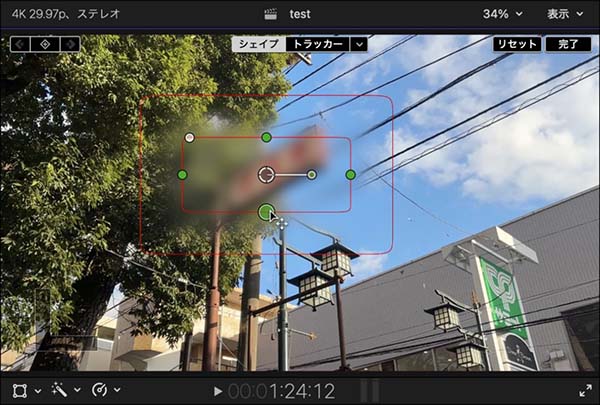Click the リセット (Reset) button
The width and height of the screenshot is (600, 405).
point(516,44)
